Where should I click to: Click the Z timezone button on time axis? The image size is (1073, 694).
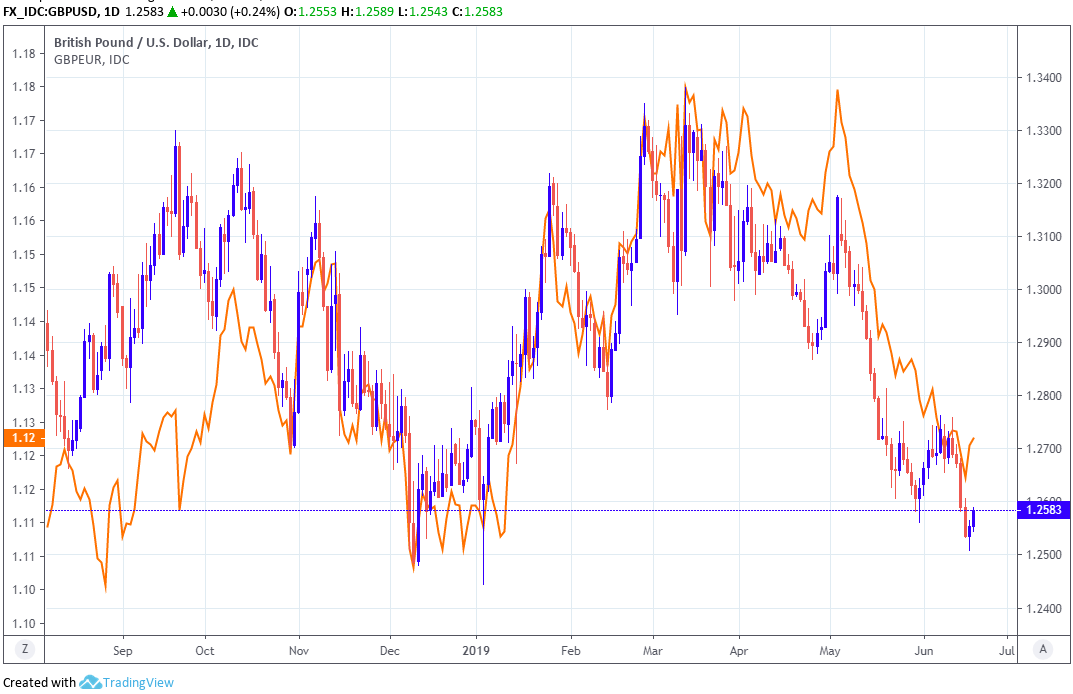(x=26, y=649)
